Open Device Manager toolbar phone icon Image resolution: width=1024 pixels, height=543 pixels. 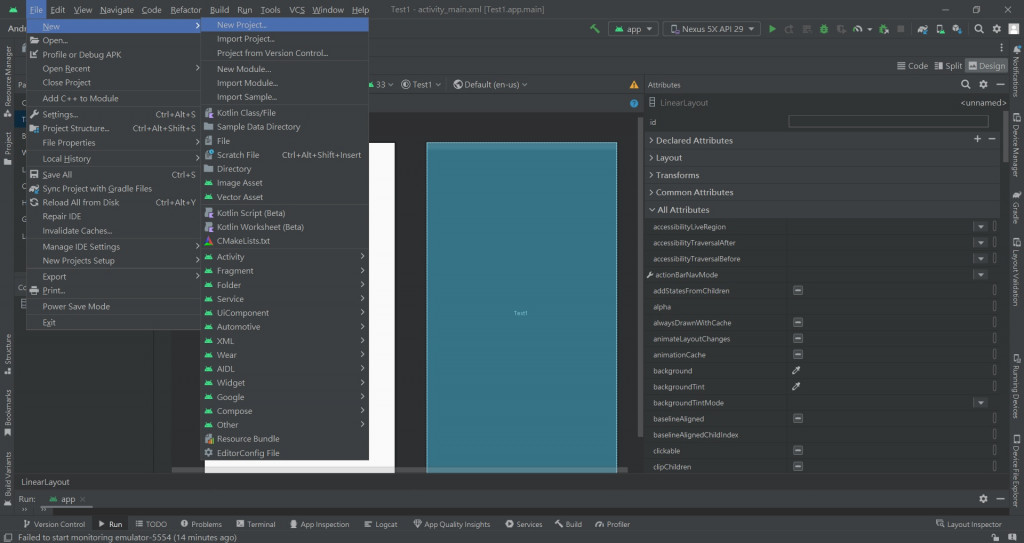coord(940,29)
